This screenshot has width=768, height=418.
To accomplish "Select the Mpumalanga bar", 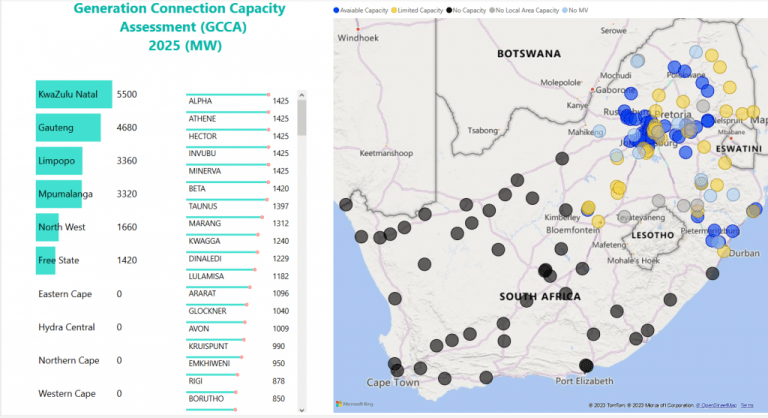I will [59, 194].
